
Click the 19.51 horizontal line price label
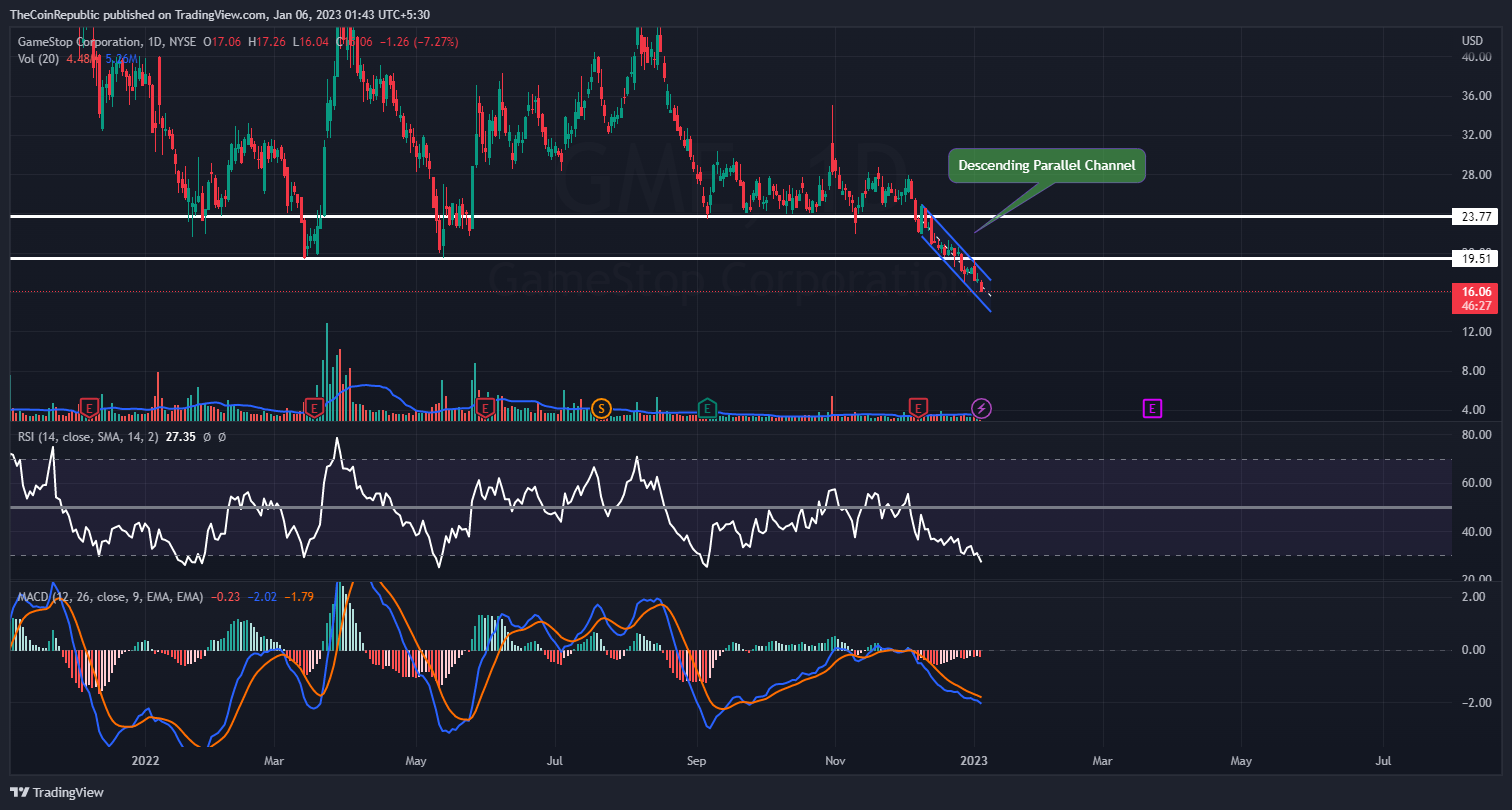pyautogui.click(x=1476, y=258)
